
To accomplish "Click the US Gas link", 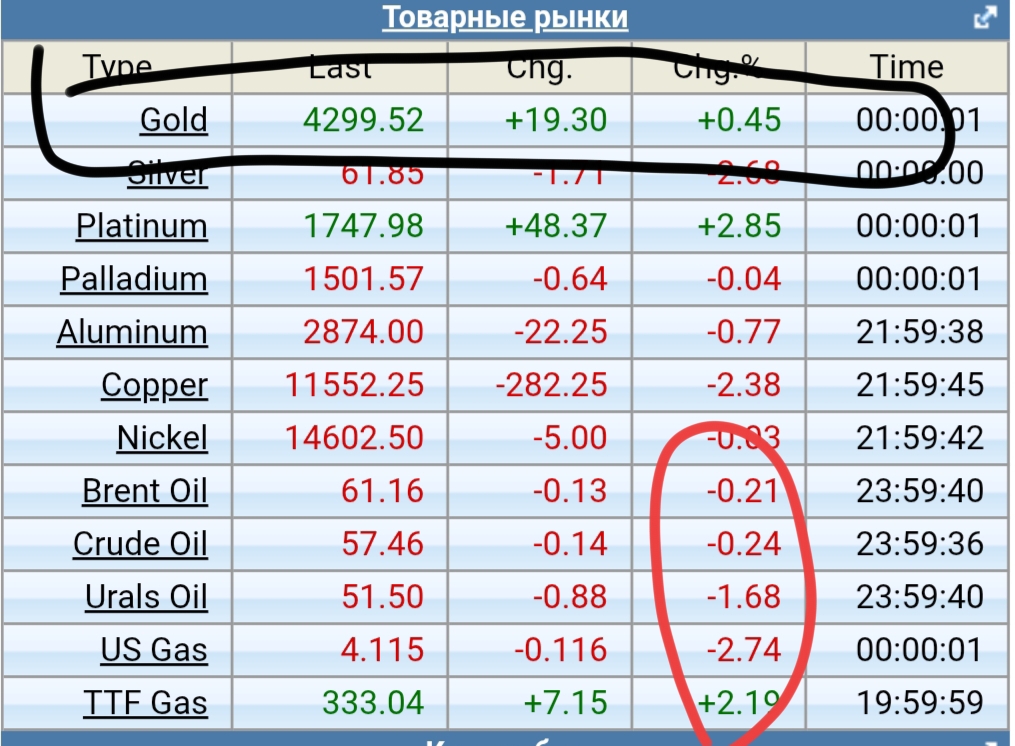I will point(154,650).
